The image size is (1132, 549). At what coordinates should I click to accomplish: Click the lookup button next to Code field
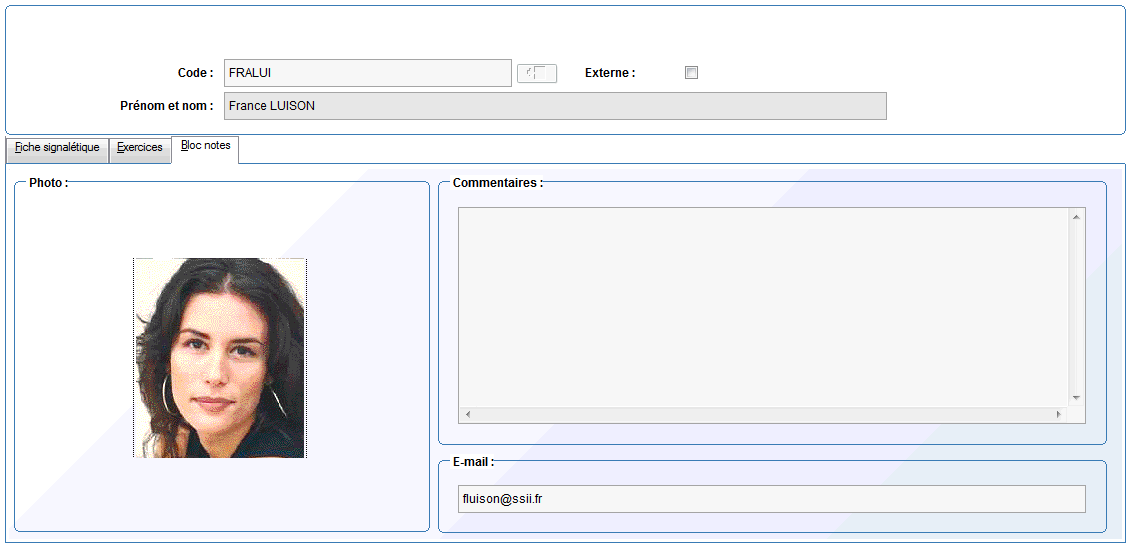point(536,73)
